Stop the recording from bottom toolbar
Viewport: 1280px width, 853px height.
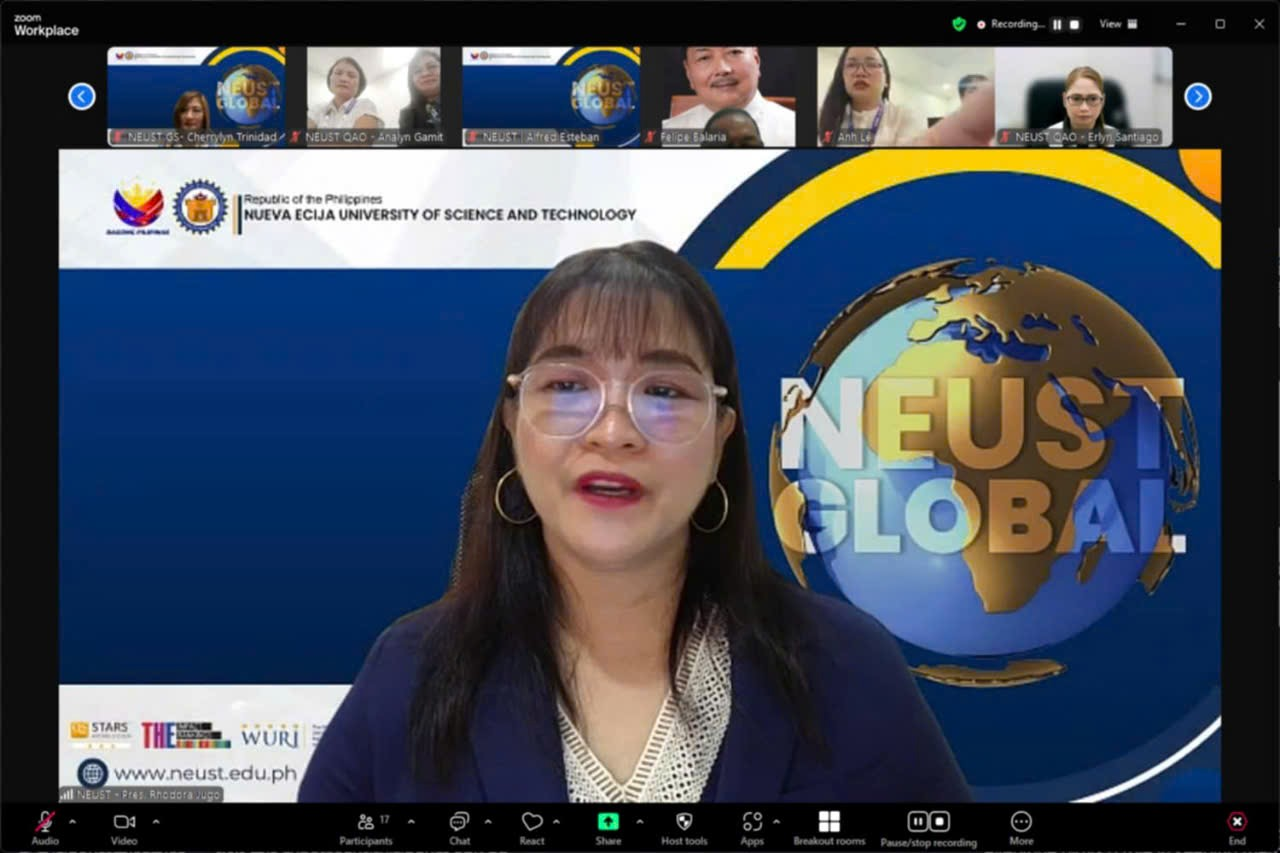(x=940, y=822)
